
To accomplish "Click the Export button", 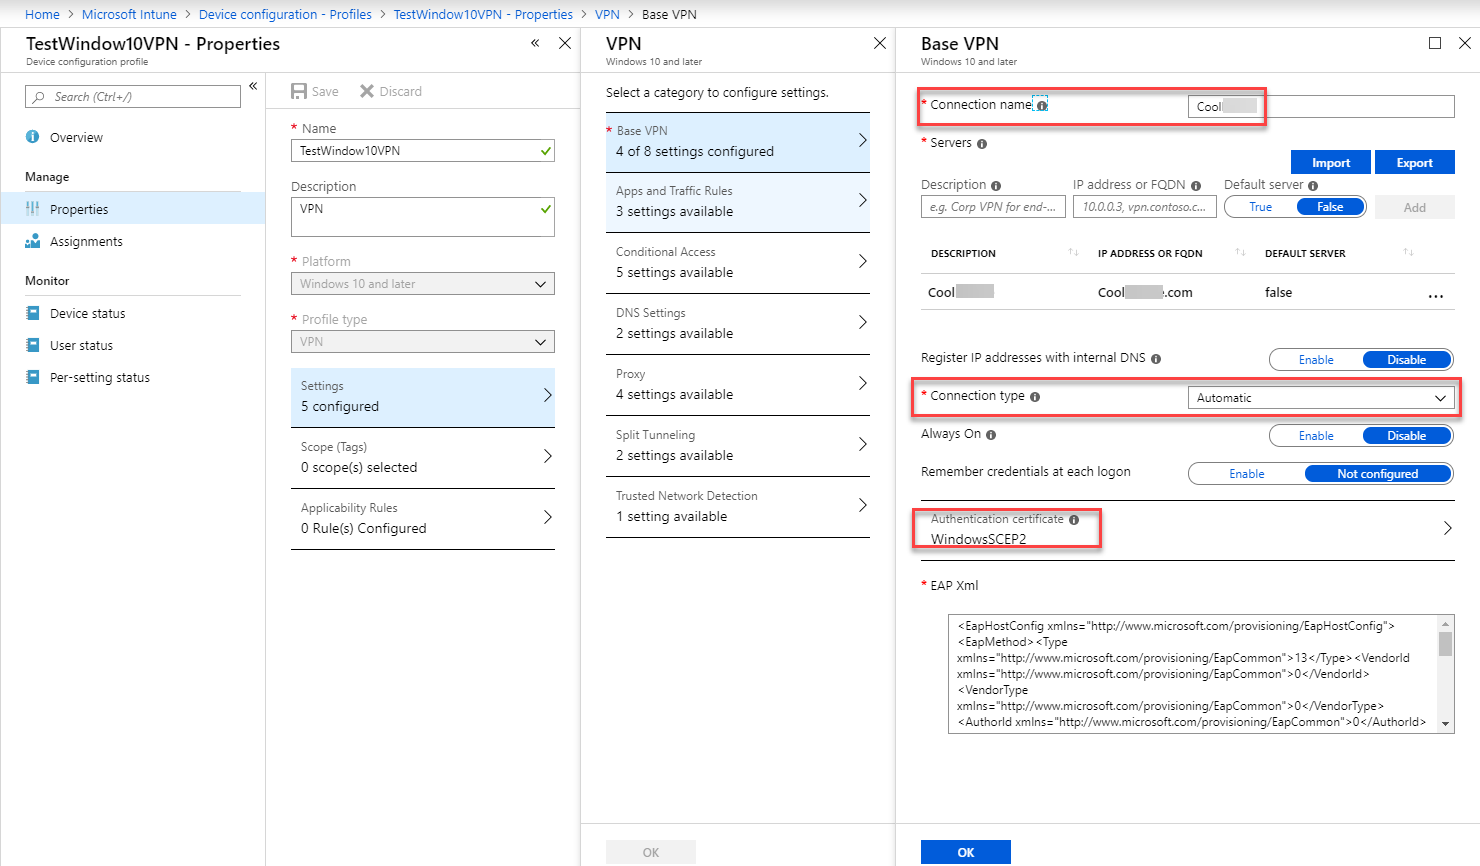I will [x=1414, y=163].
